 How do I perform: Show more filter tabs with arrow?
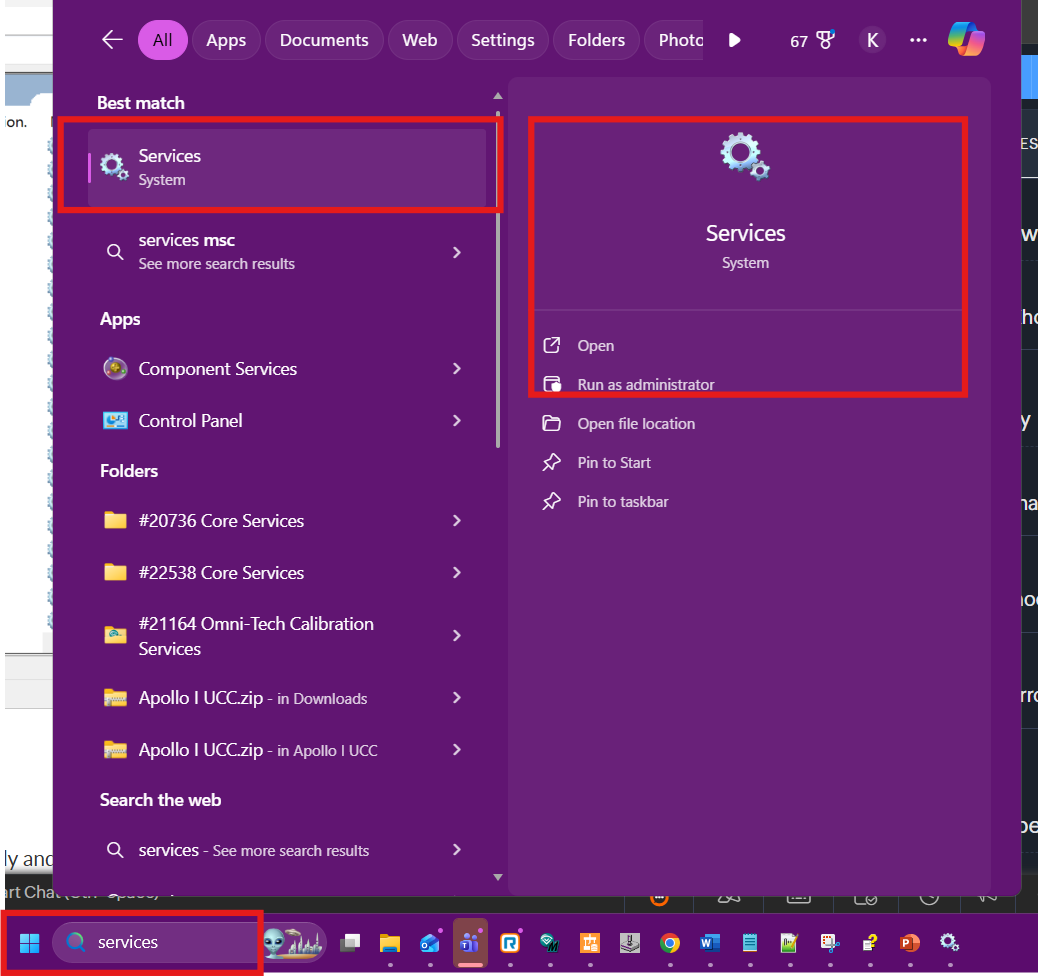pos(735,40)
